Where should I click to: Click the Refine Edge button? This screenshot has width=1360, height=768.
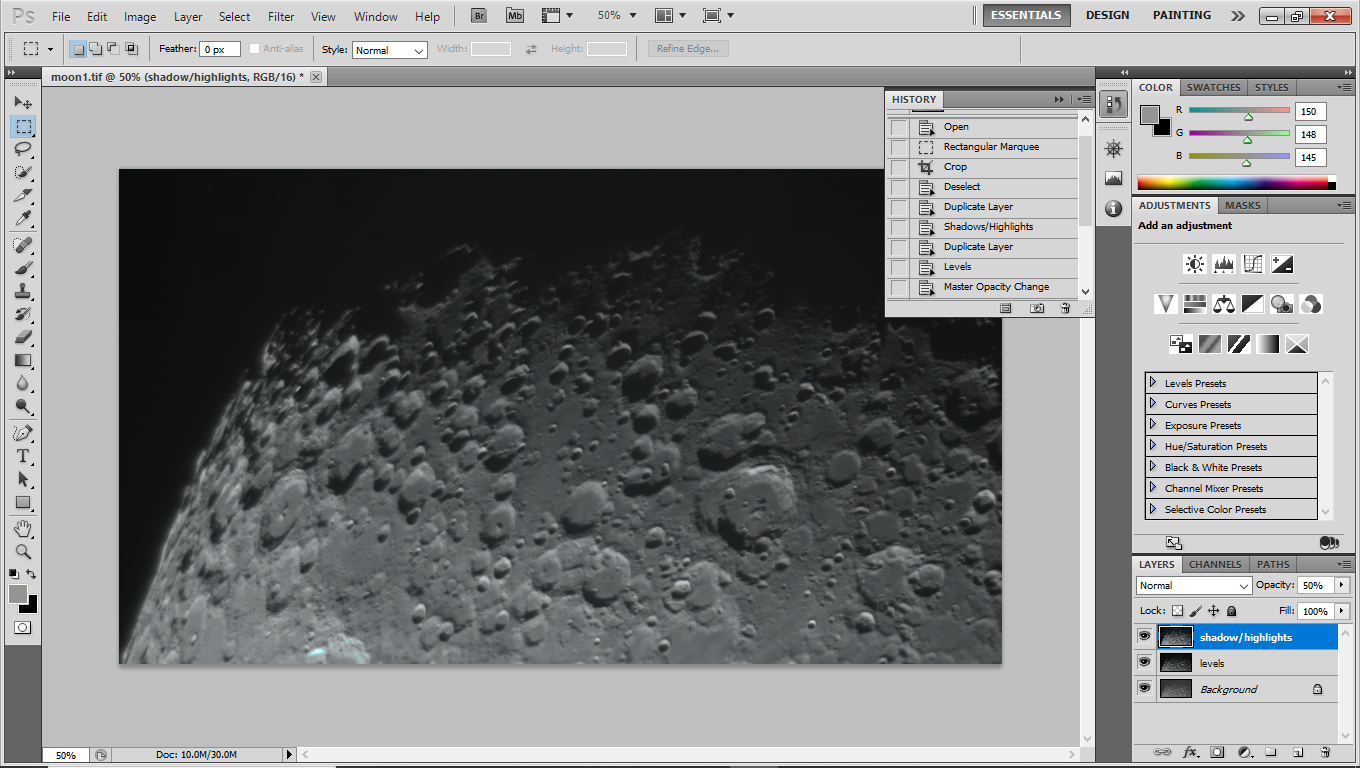point(688,49)
